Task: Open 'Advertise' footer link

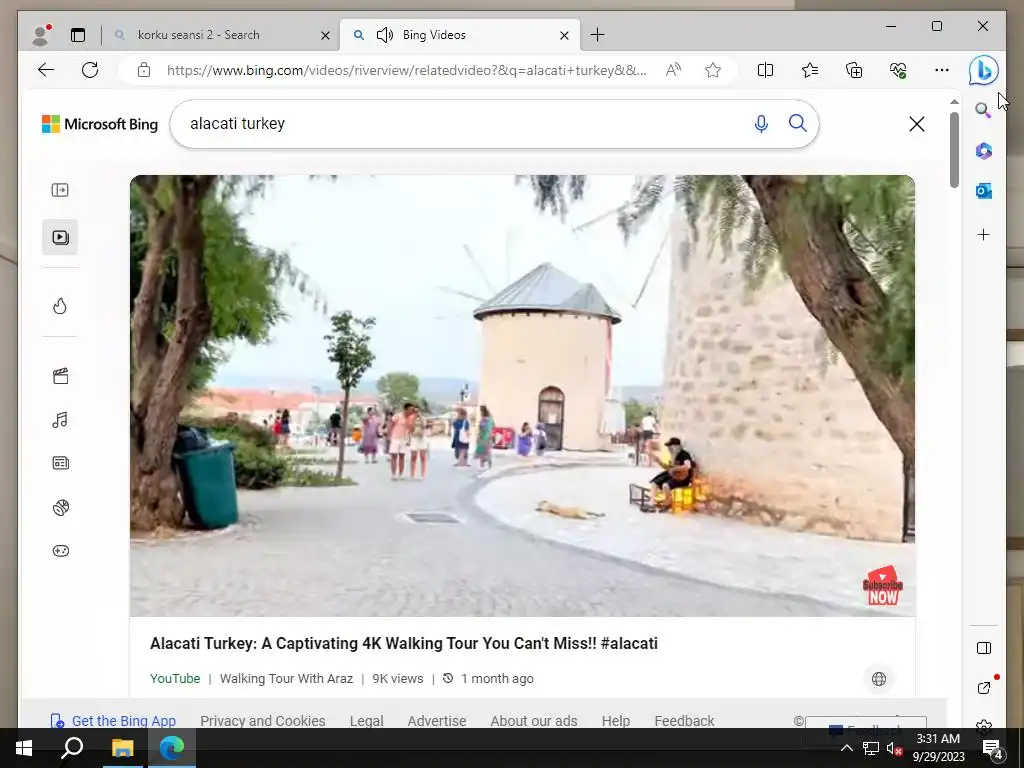Action: pos(437,721)
